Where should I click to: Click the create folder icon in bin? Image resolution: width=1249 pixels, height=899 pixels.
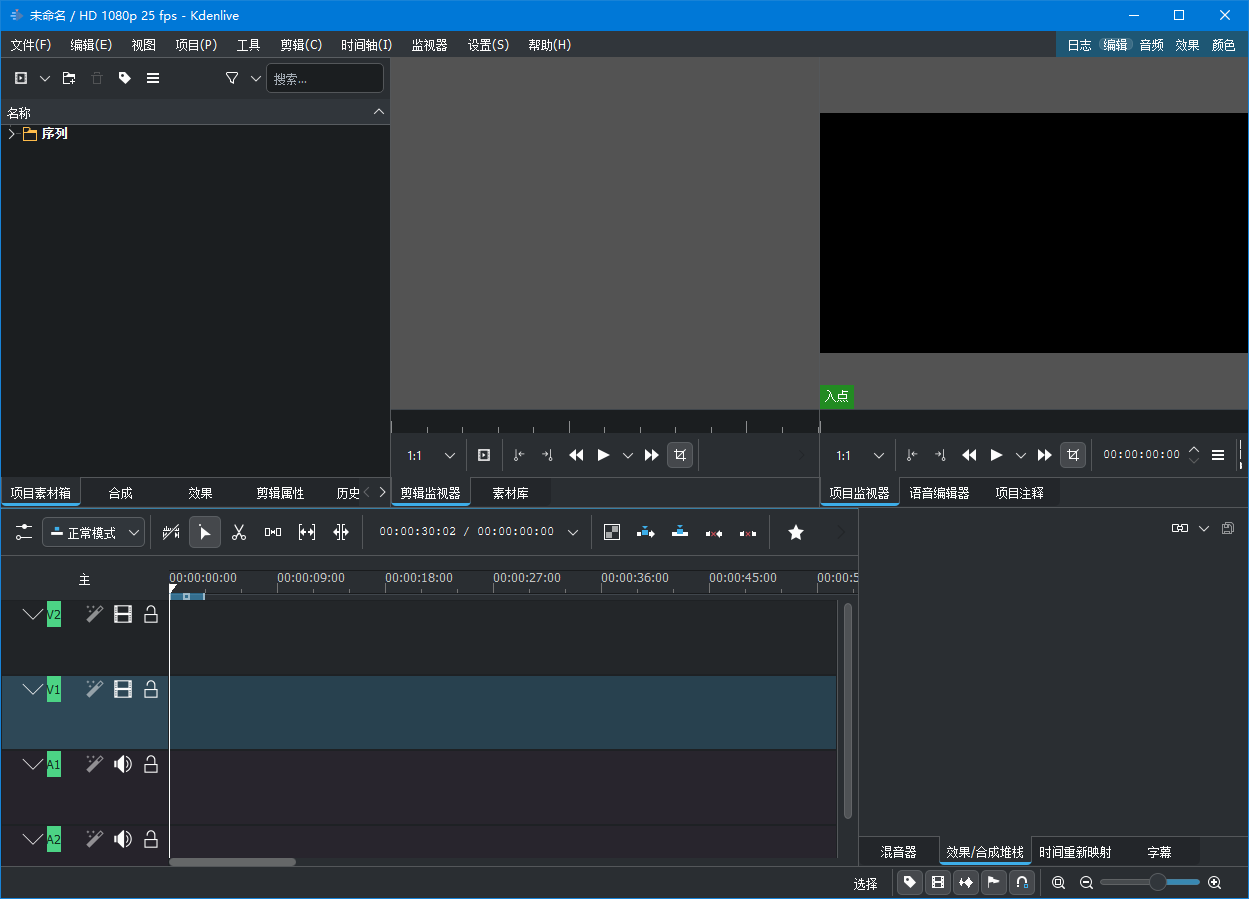click(69, 78)
